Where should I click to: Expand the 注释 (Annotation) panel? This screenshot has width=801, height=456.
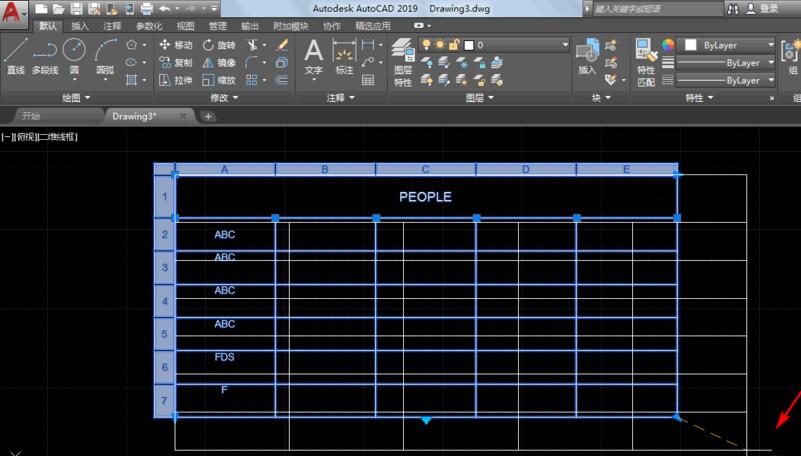tap(341, 98)
